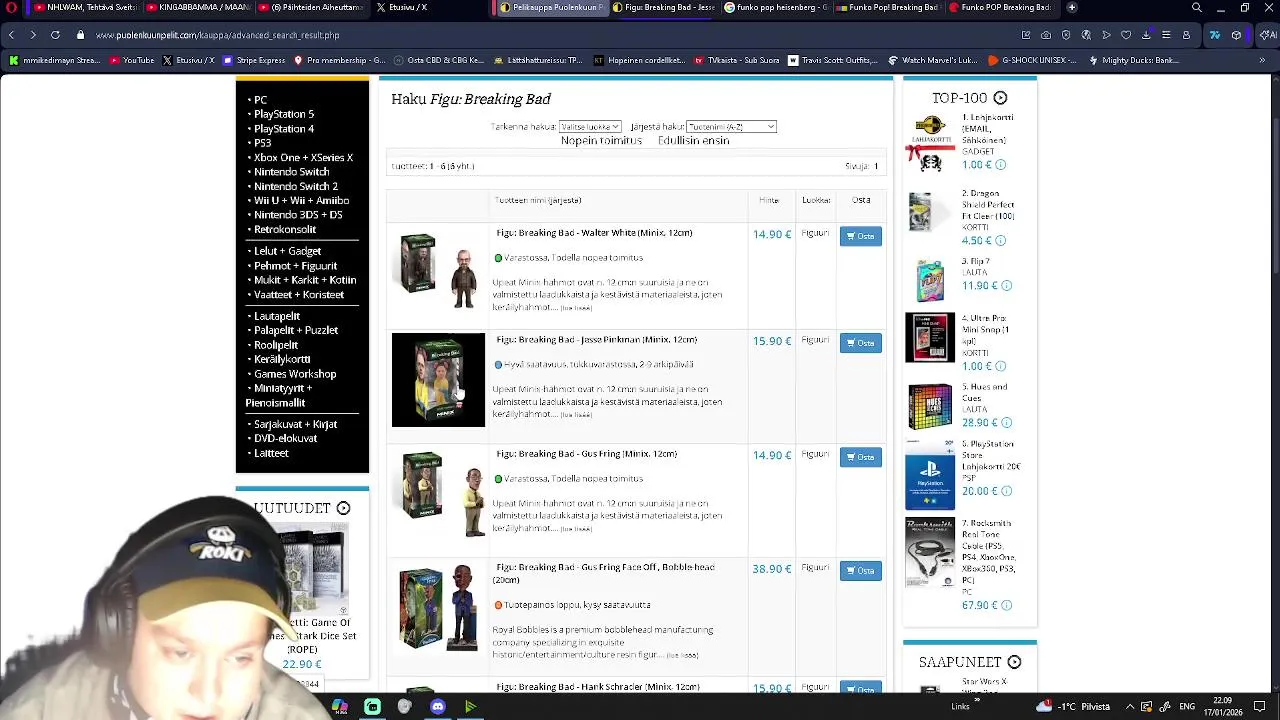Click the 38.90 € price of Gus Fring Face Off
Screen dimensions: 1280x720
[772, 569]
